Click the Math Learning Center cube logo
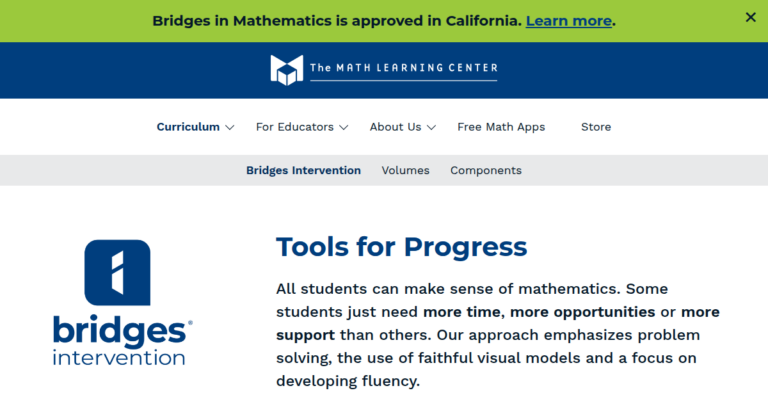The width and height of the screenshot is (768, 402). (x=287, y=70)
